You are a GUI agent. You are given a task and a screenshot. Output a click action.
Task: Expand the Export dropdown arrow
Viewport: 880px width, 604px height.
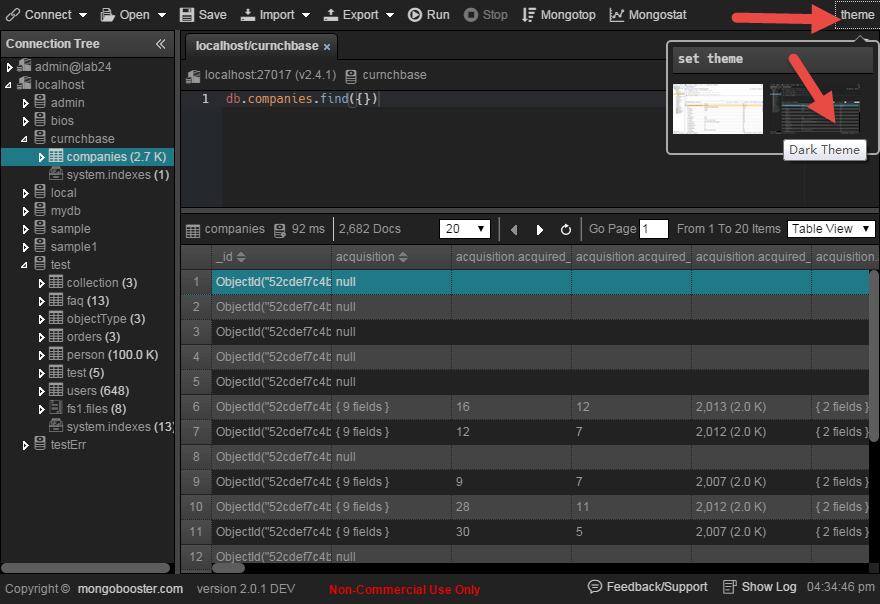pyautogui.click(x=389, y=15)
